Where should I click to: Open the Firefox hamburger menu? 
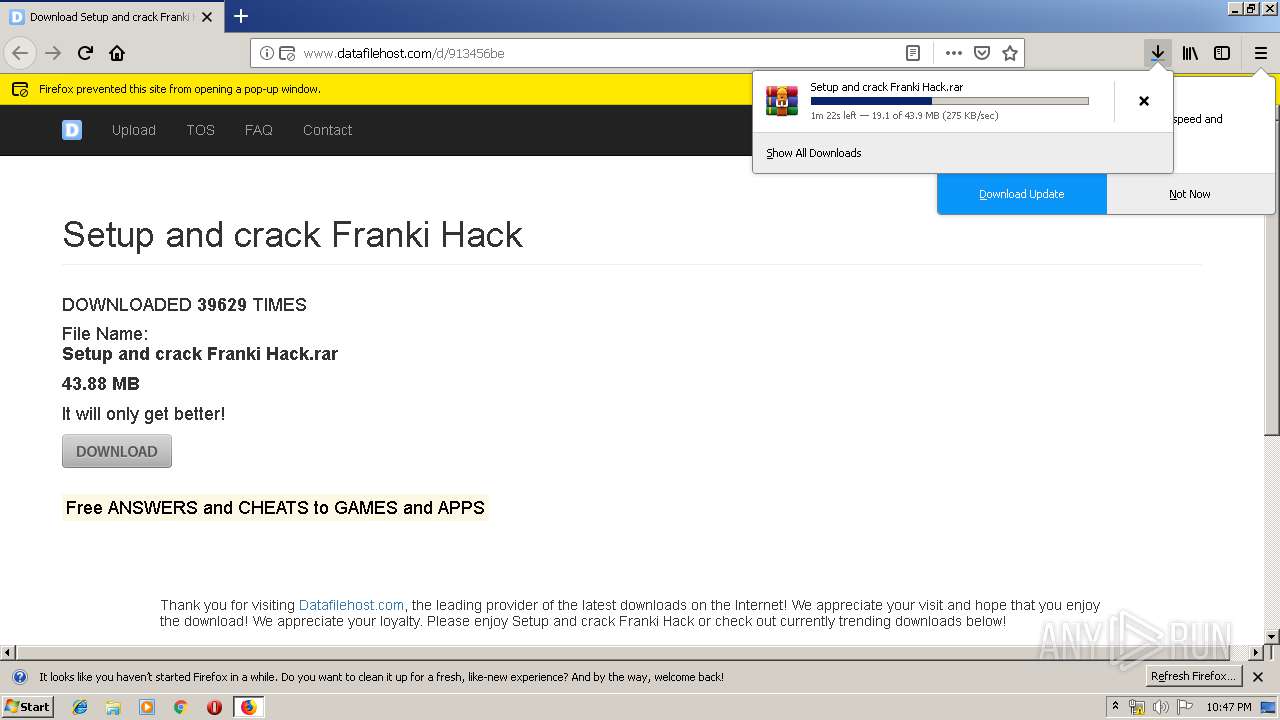pos(1261,53)
